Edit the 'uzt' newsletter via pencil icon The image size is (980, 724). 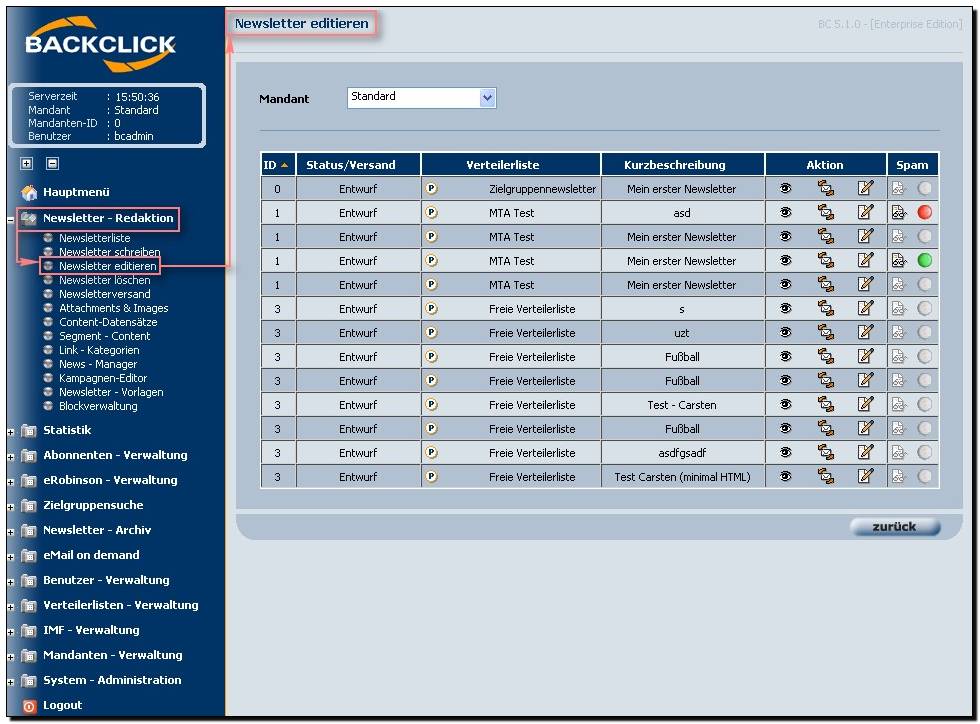[865, 333]
